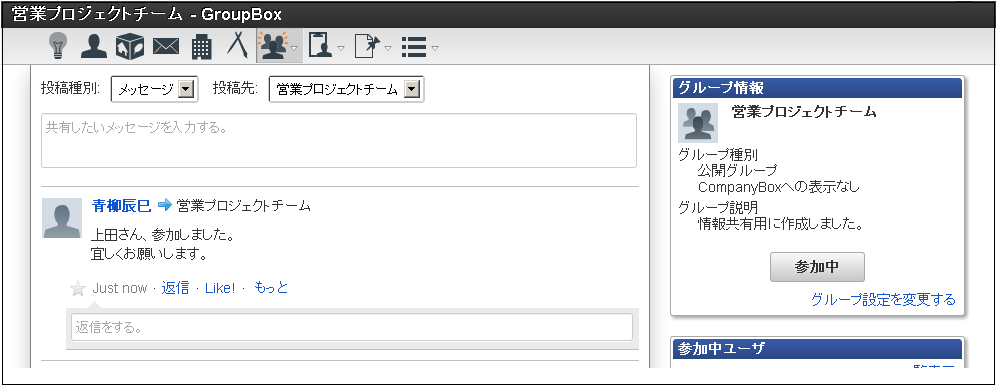
Task: Click the もっと more link
Action: click(271, 288)
